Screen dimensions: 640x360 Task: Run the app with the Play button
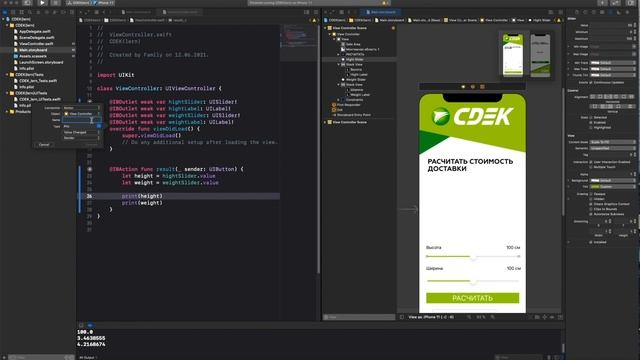click(x=42, y=3)
